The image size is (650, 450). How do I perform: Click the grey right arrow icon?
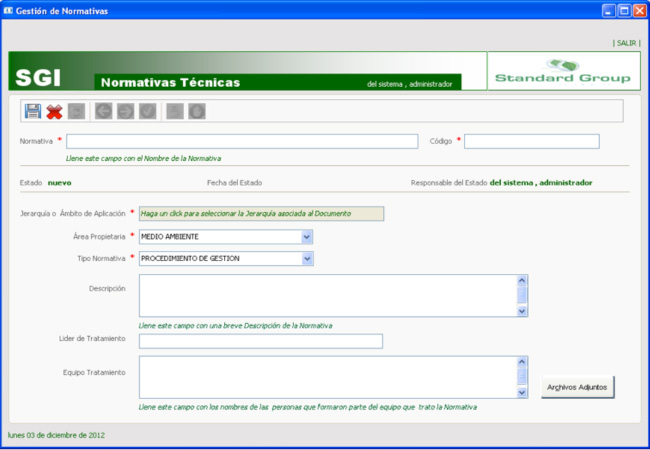pos(125,111)
